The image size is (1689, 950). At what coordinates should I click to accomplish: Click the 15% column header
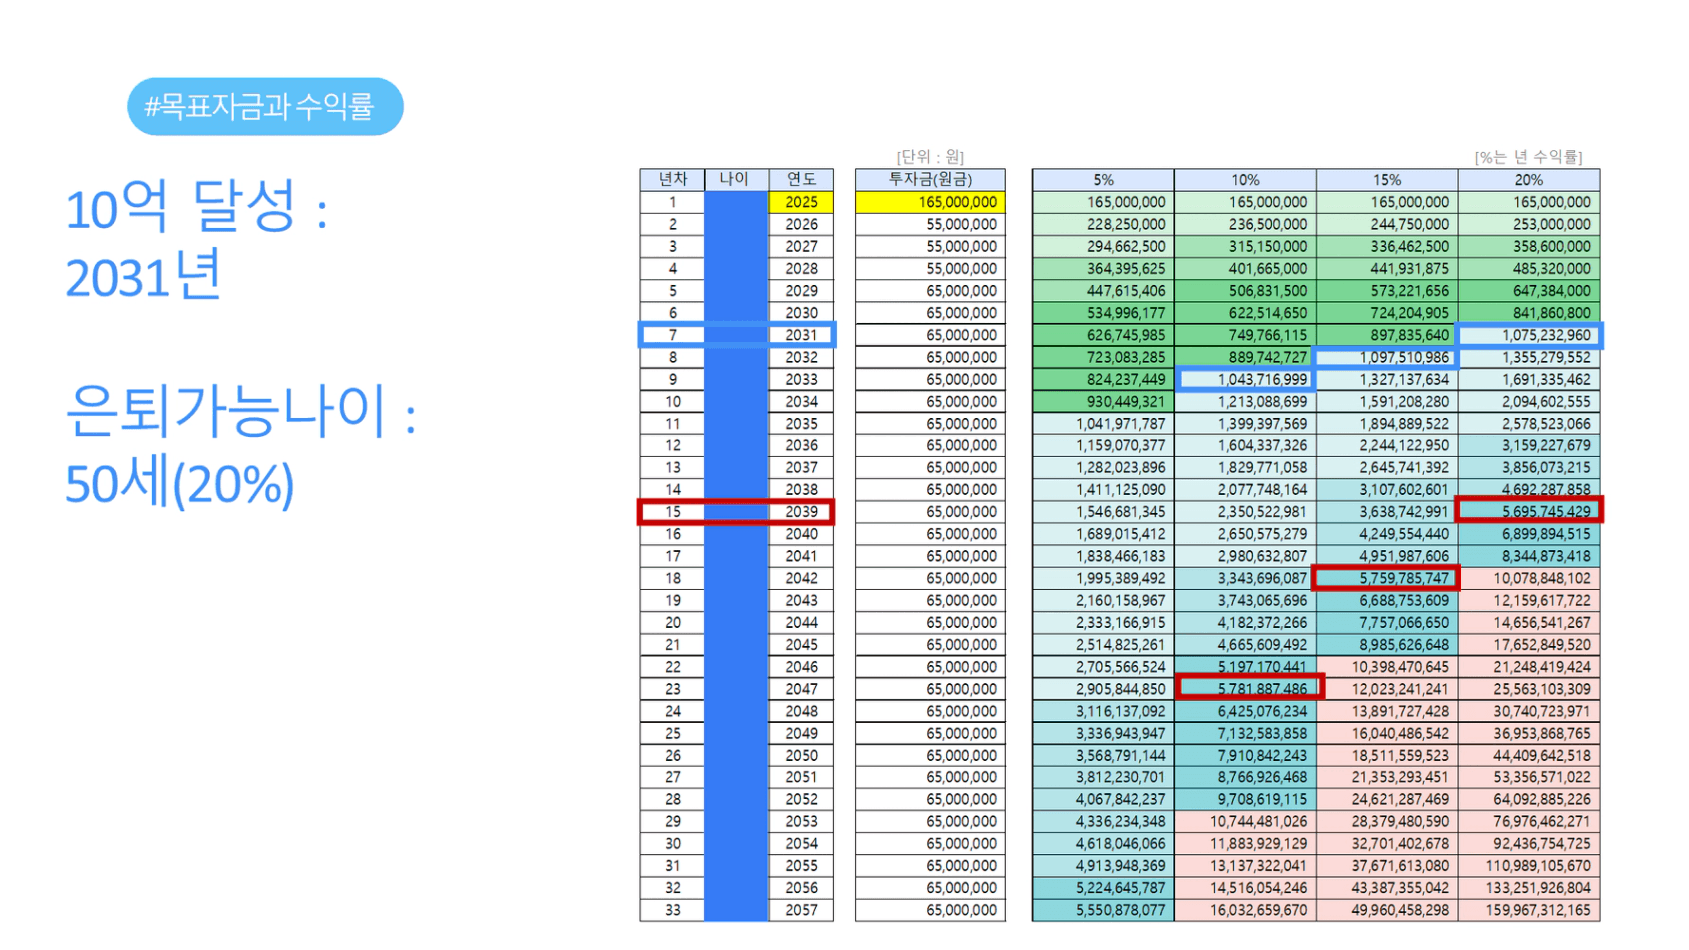1387,180
